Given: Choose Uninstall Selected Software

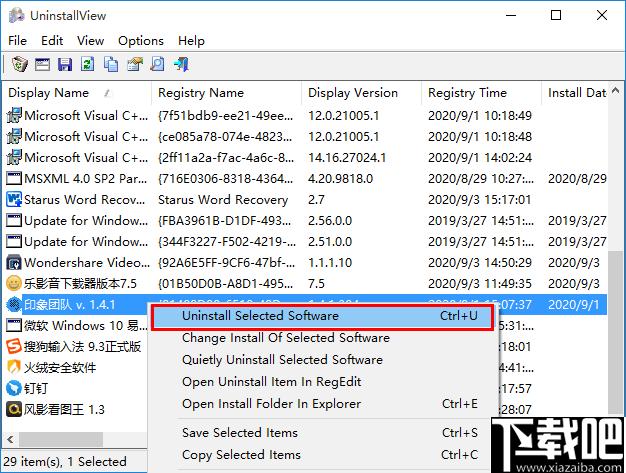Looking at the screenshot, I should (260, 316).
